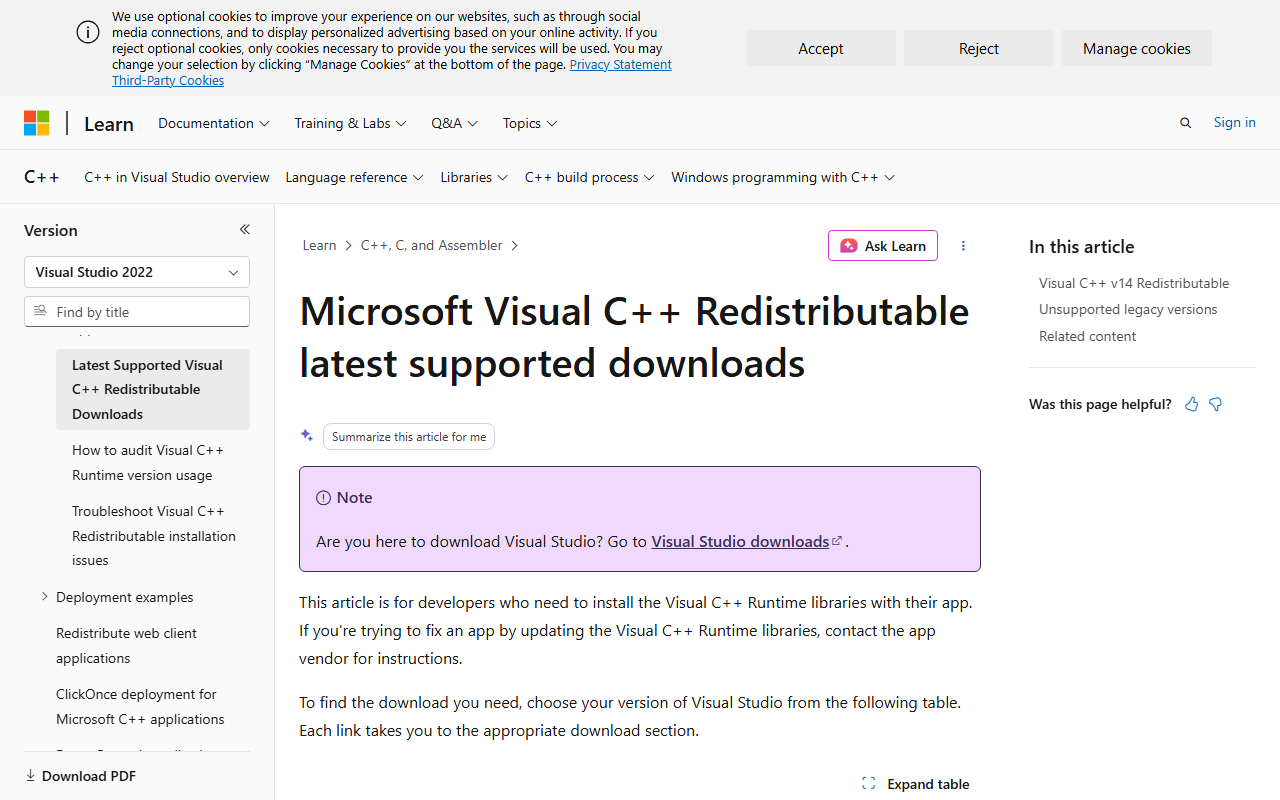1280x800 pixels.
Task: Click Expand table icon button
Action: pyautogui.click(x=915, y=784)
